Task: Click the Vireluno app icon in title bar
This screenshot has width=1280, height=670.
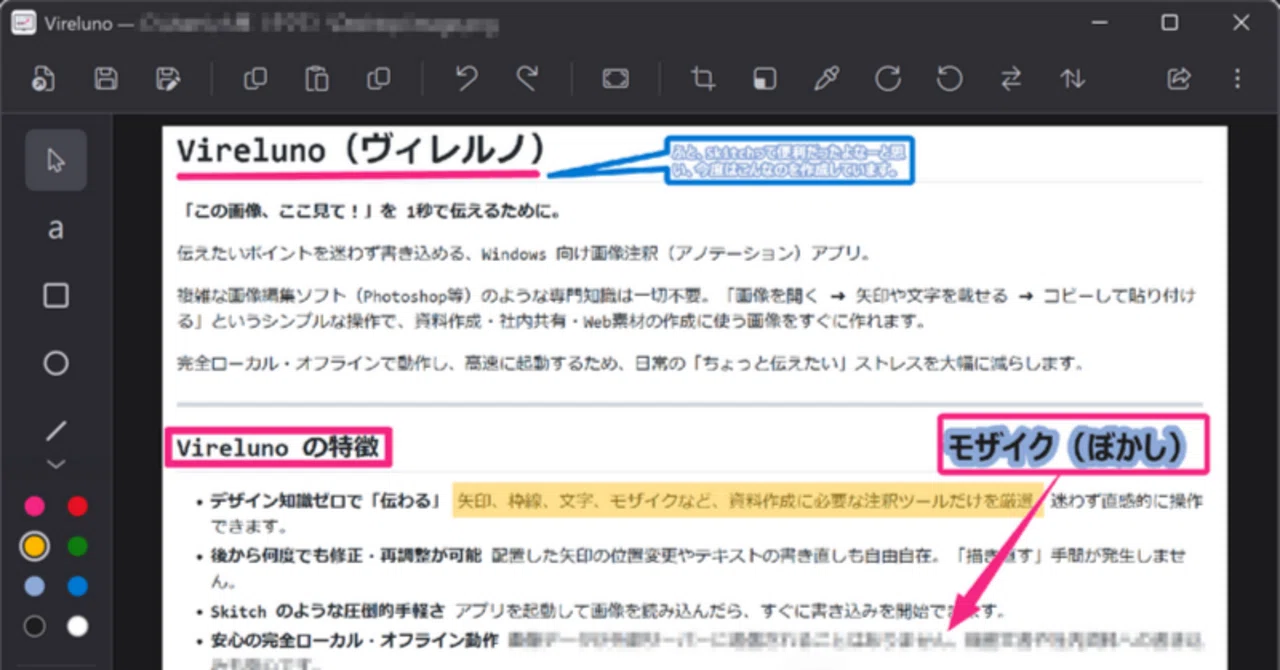Action: pos(24,23)
